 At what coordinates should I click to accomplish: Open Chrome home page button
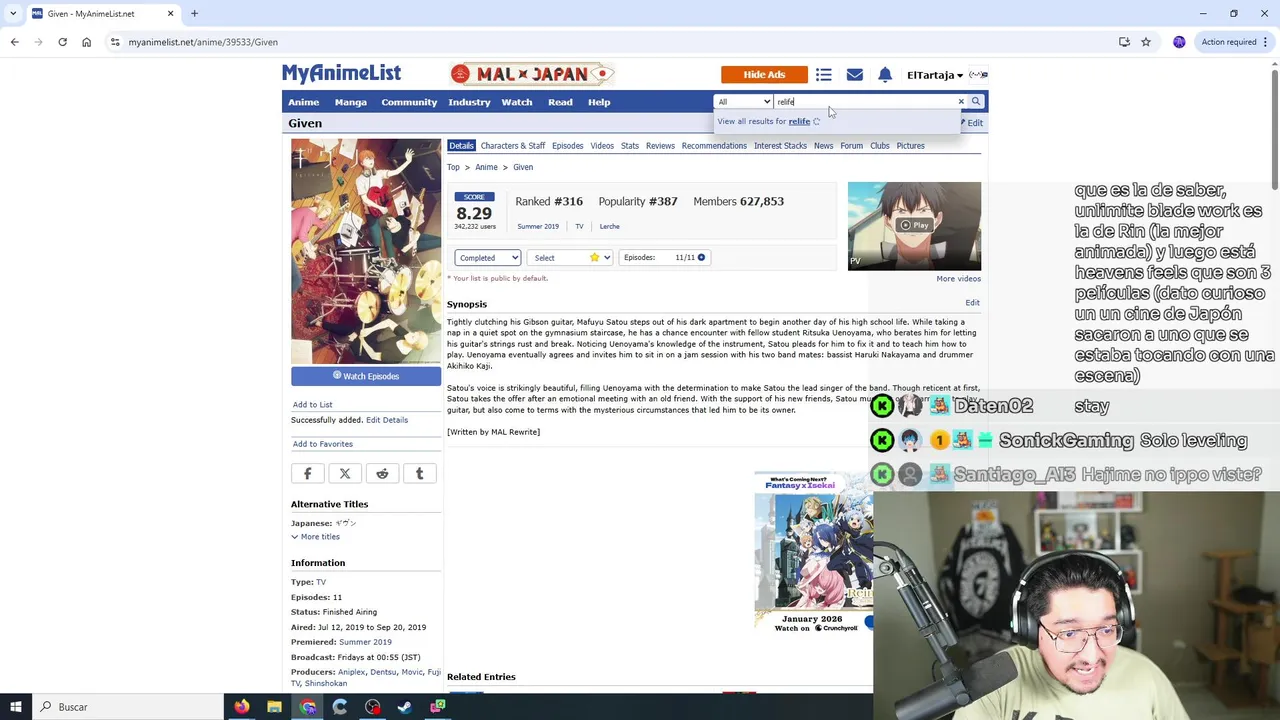[x=86, y=42]
